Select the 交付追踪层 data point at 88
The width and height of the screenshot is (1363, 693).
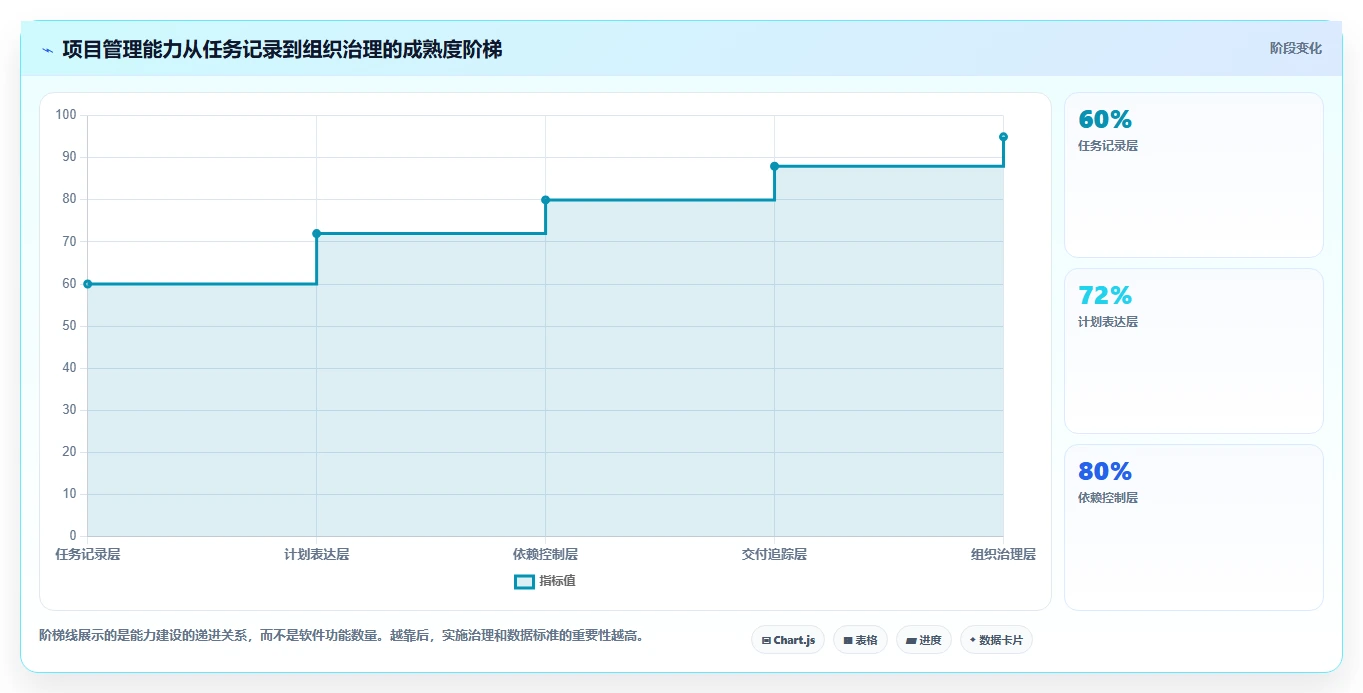point(775,166)
